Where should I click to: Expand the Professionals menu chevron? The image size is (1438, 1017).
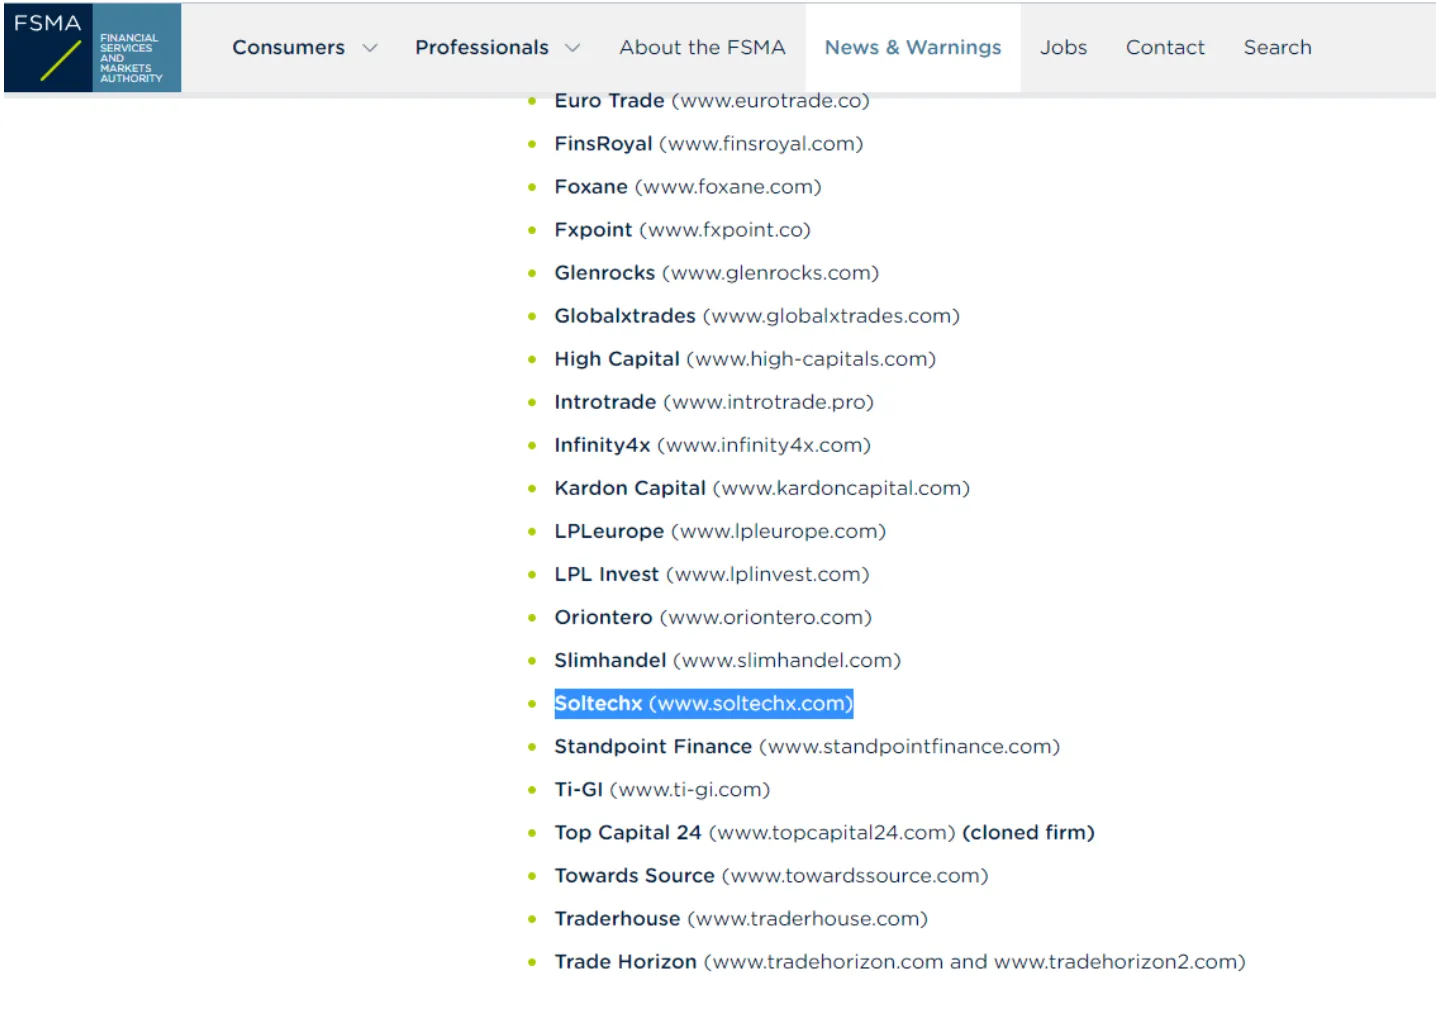click(572, 48)
